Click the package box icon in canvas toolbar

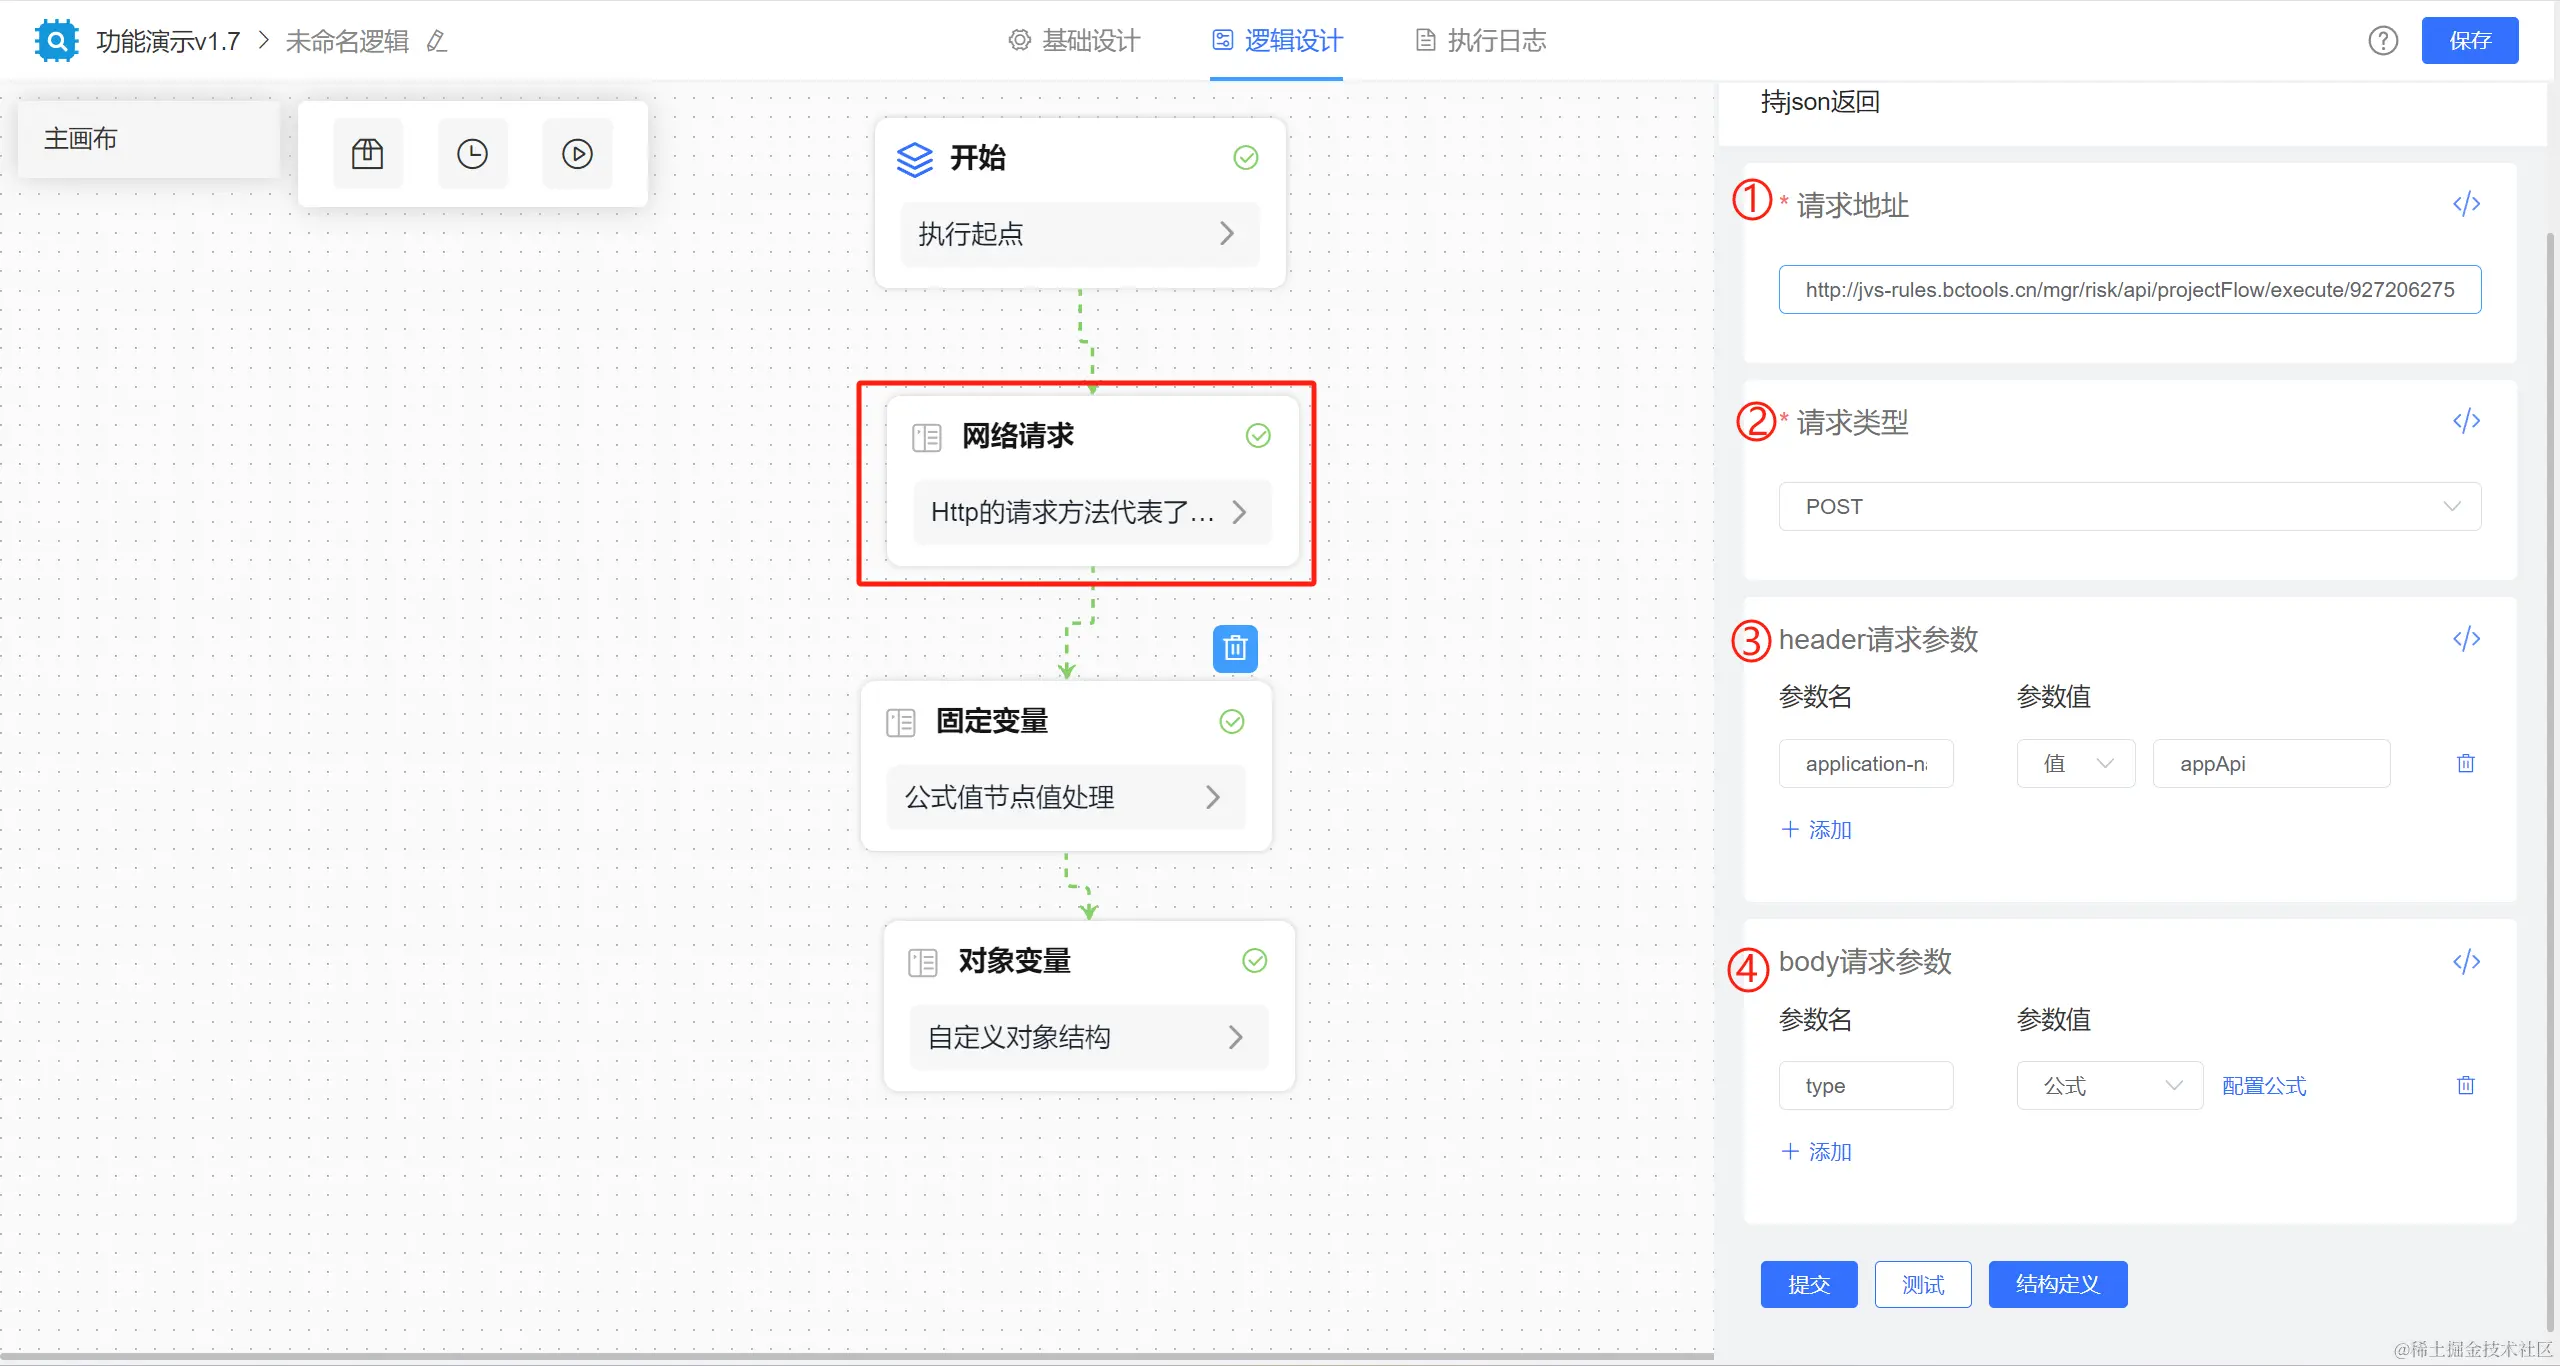pyautogui.click(x=367, y=154)
